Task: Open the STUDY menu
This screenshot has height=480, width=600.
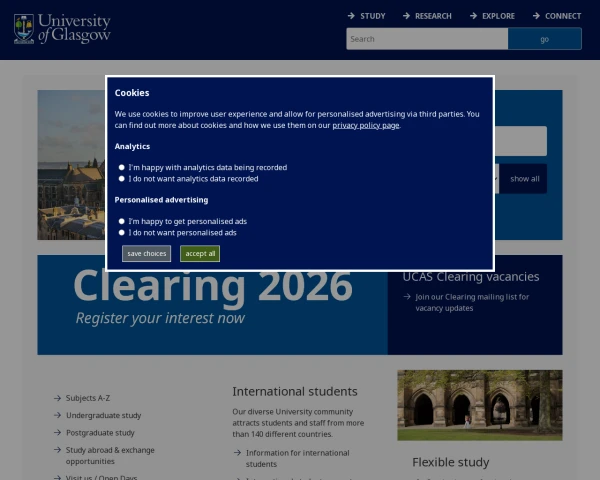Action: 372,16
